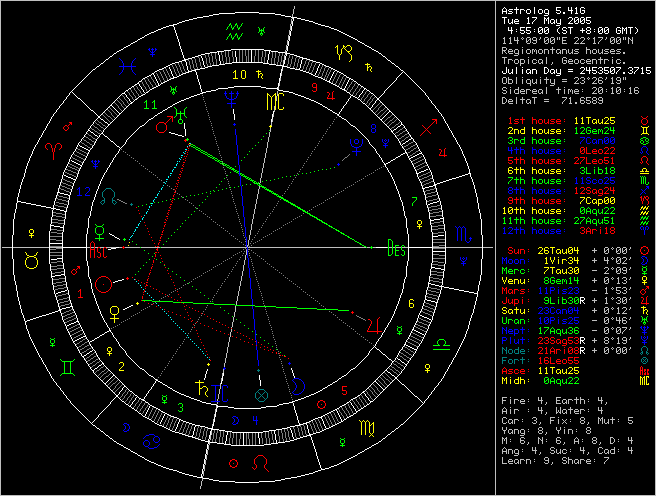Select the red Leo sign in the outer ring
Screen dimensions: 656x496
(x=261, y=463)
